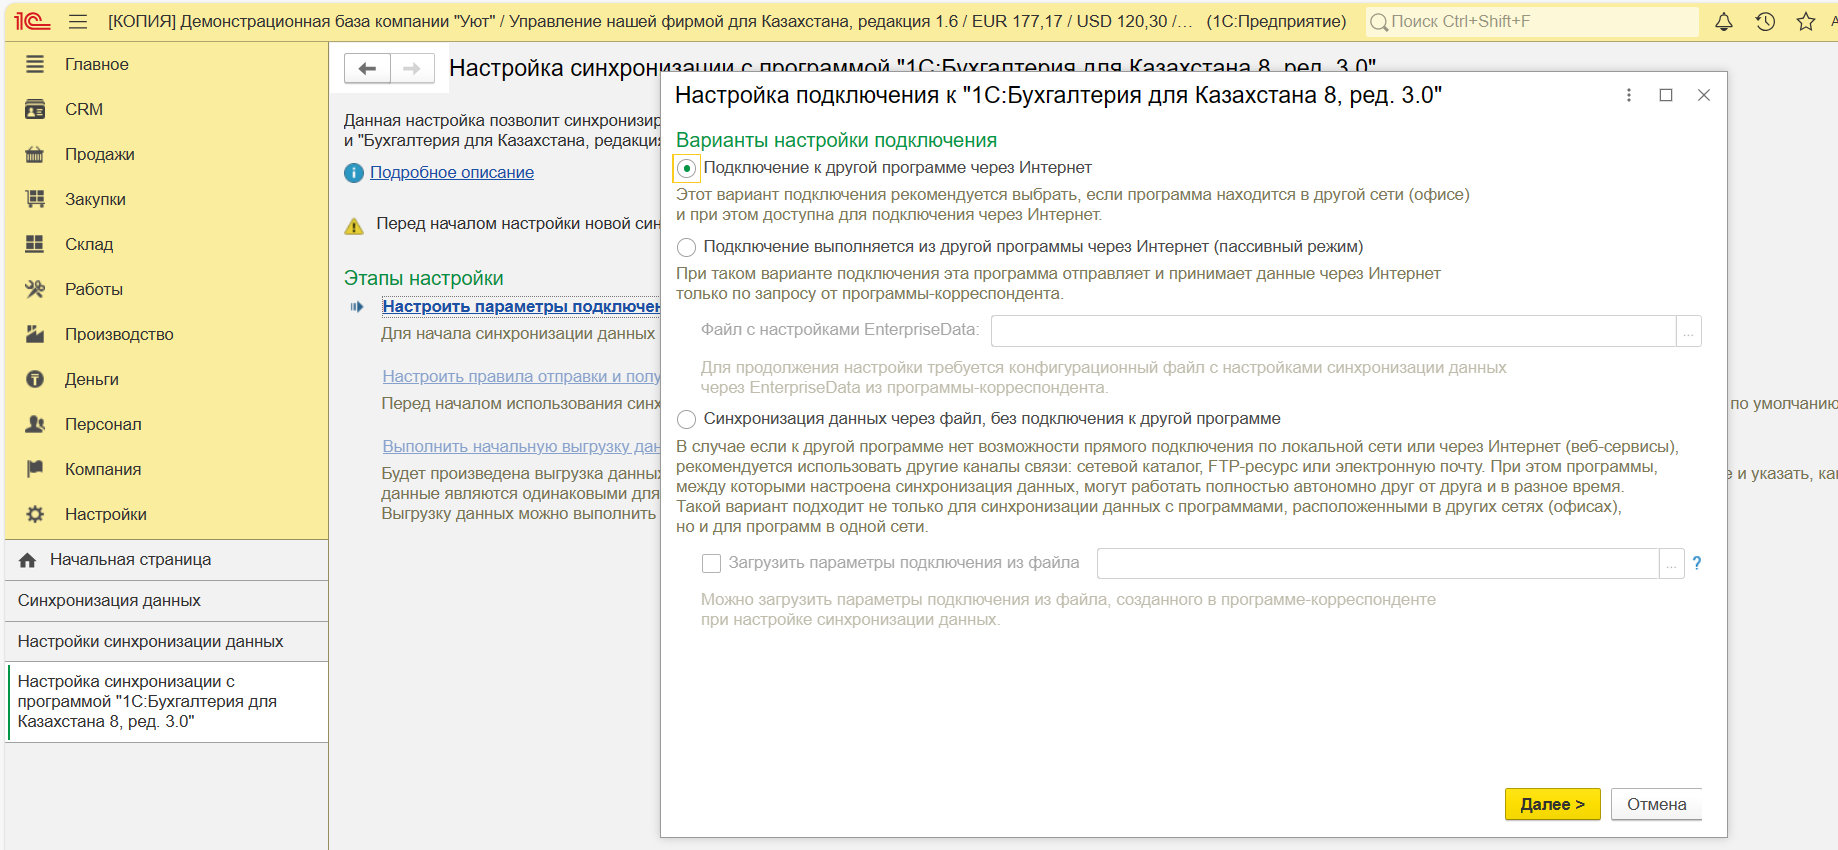Select passive mode connection radio option
Image resolution: width=1838 pixels, height=850 pixels.
pos(687,247)
